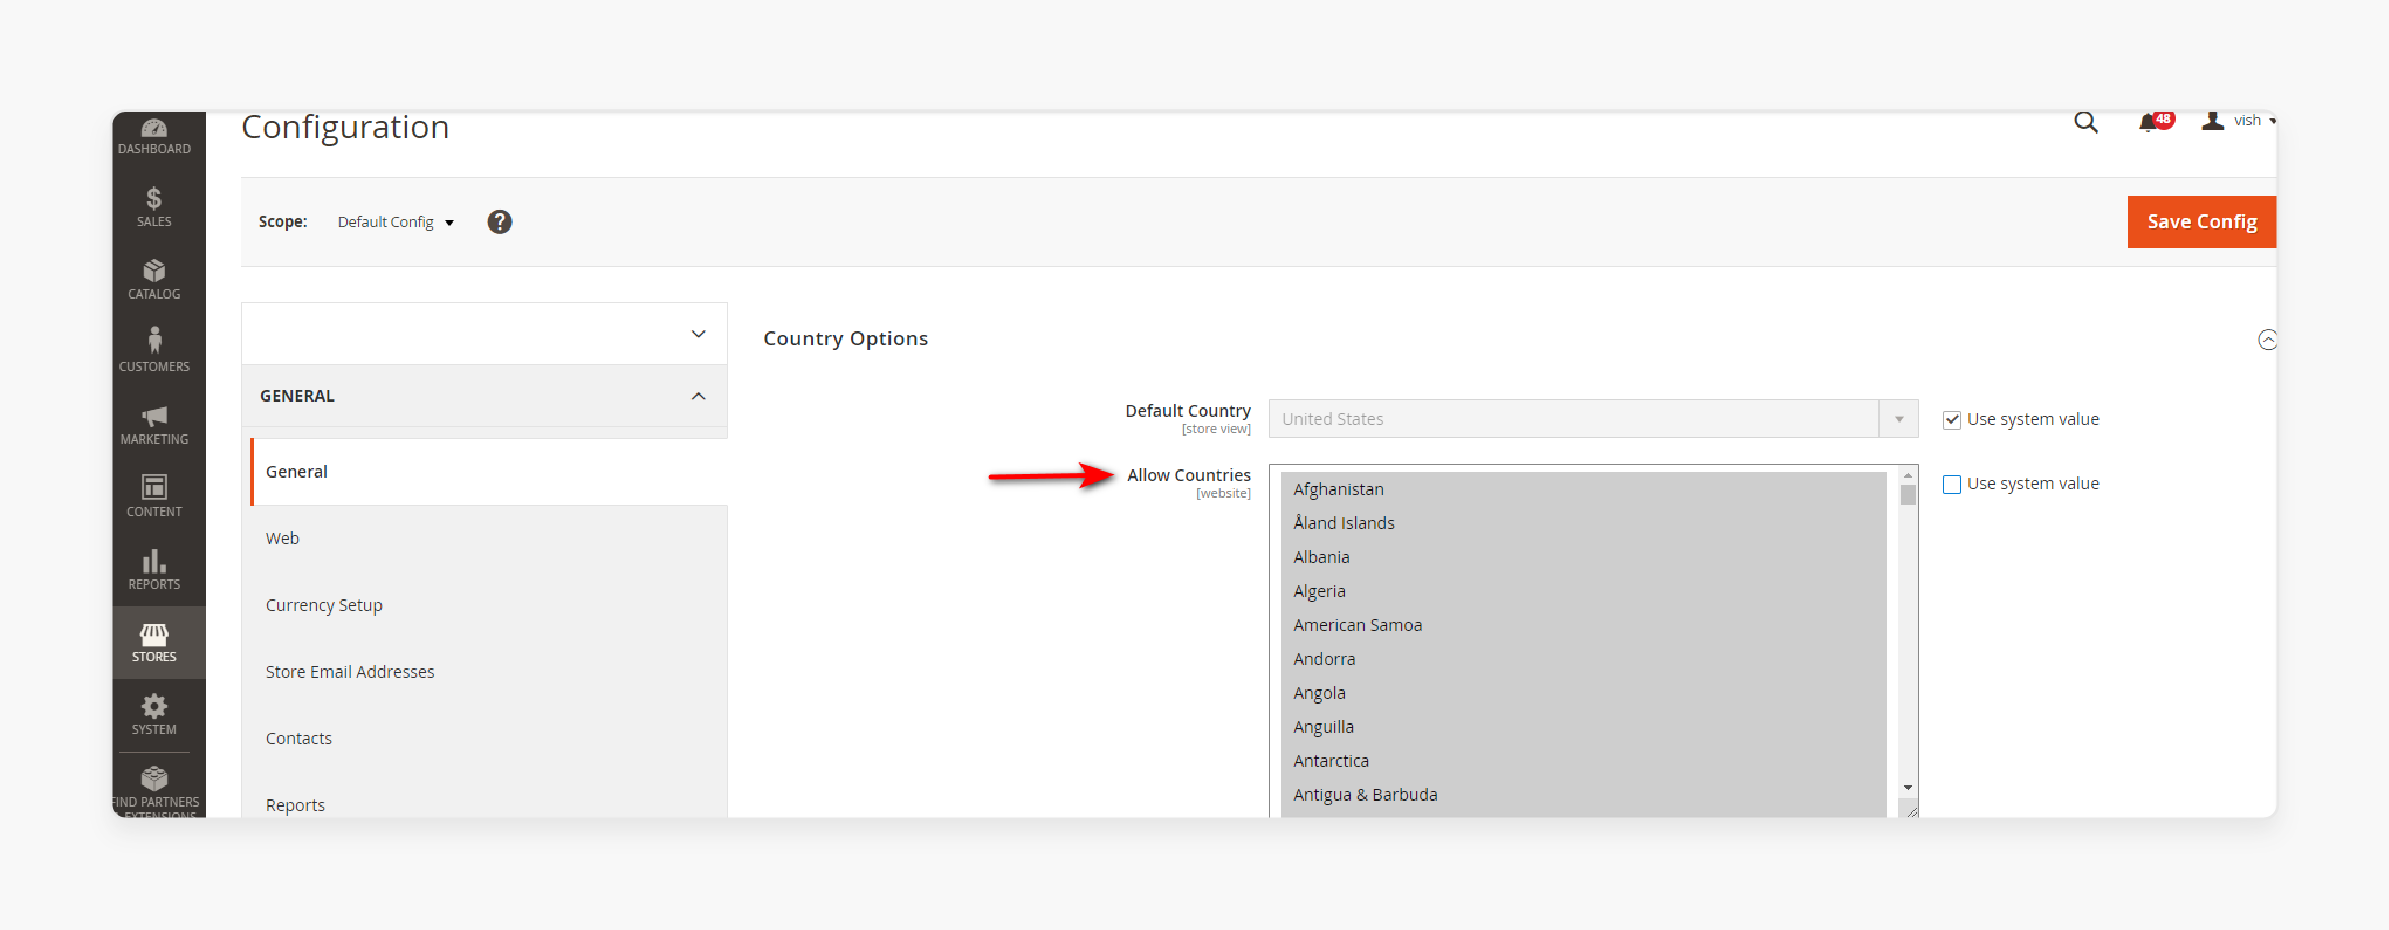This screenshot has width=2389, height=930.
Task: Select Albania in Allow Countries
Action: tap(1583, 557)
